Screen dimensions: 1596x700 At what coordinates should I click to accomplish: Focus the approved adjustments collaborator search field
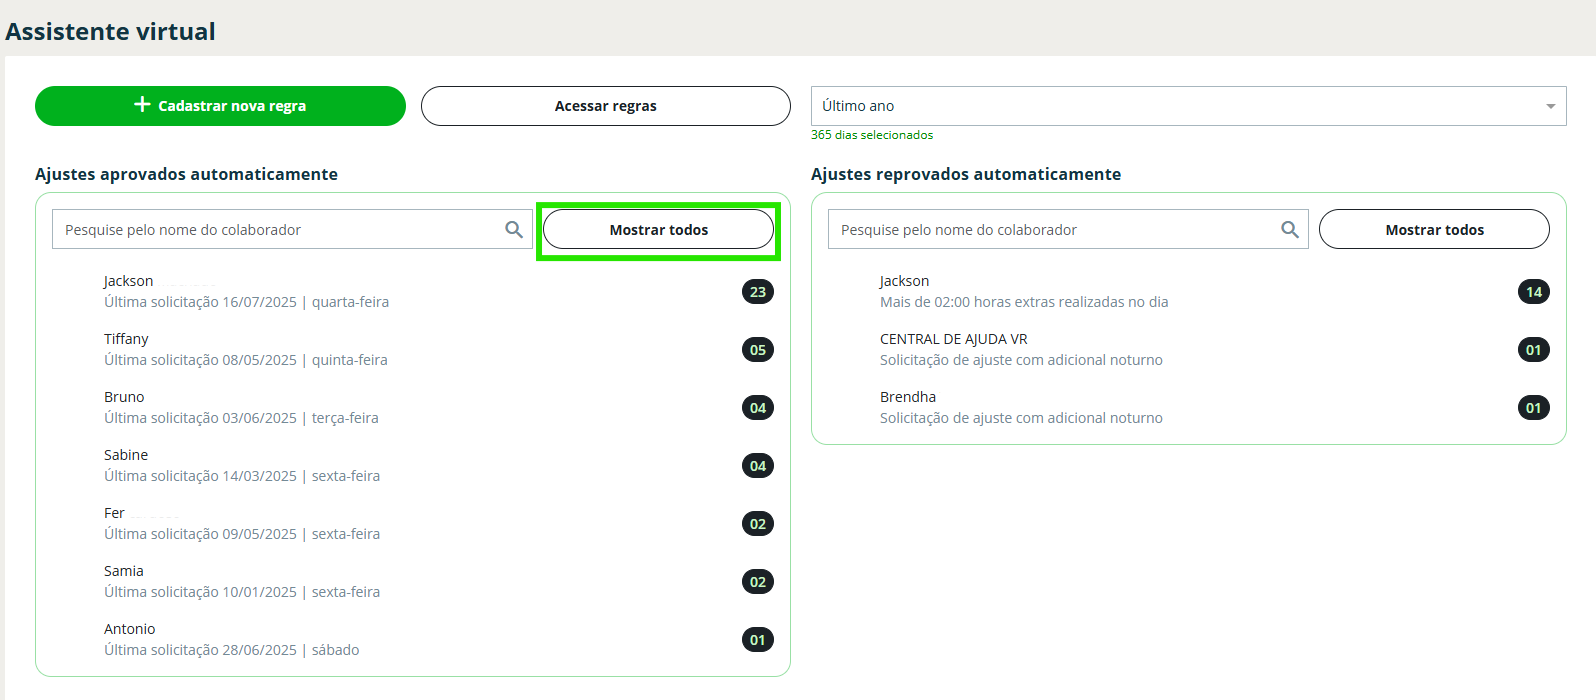[280, 230]
